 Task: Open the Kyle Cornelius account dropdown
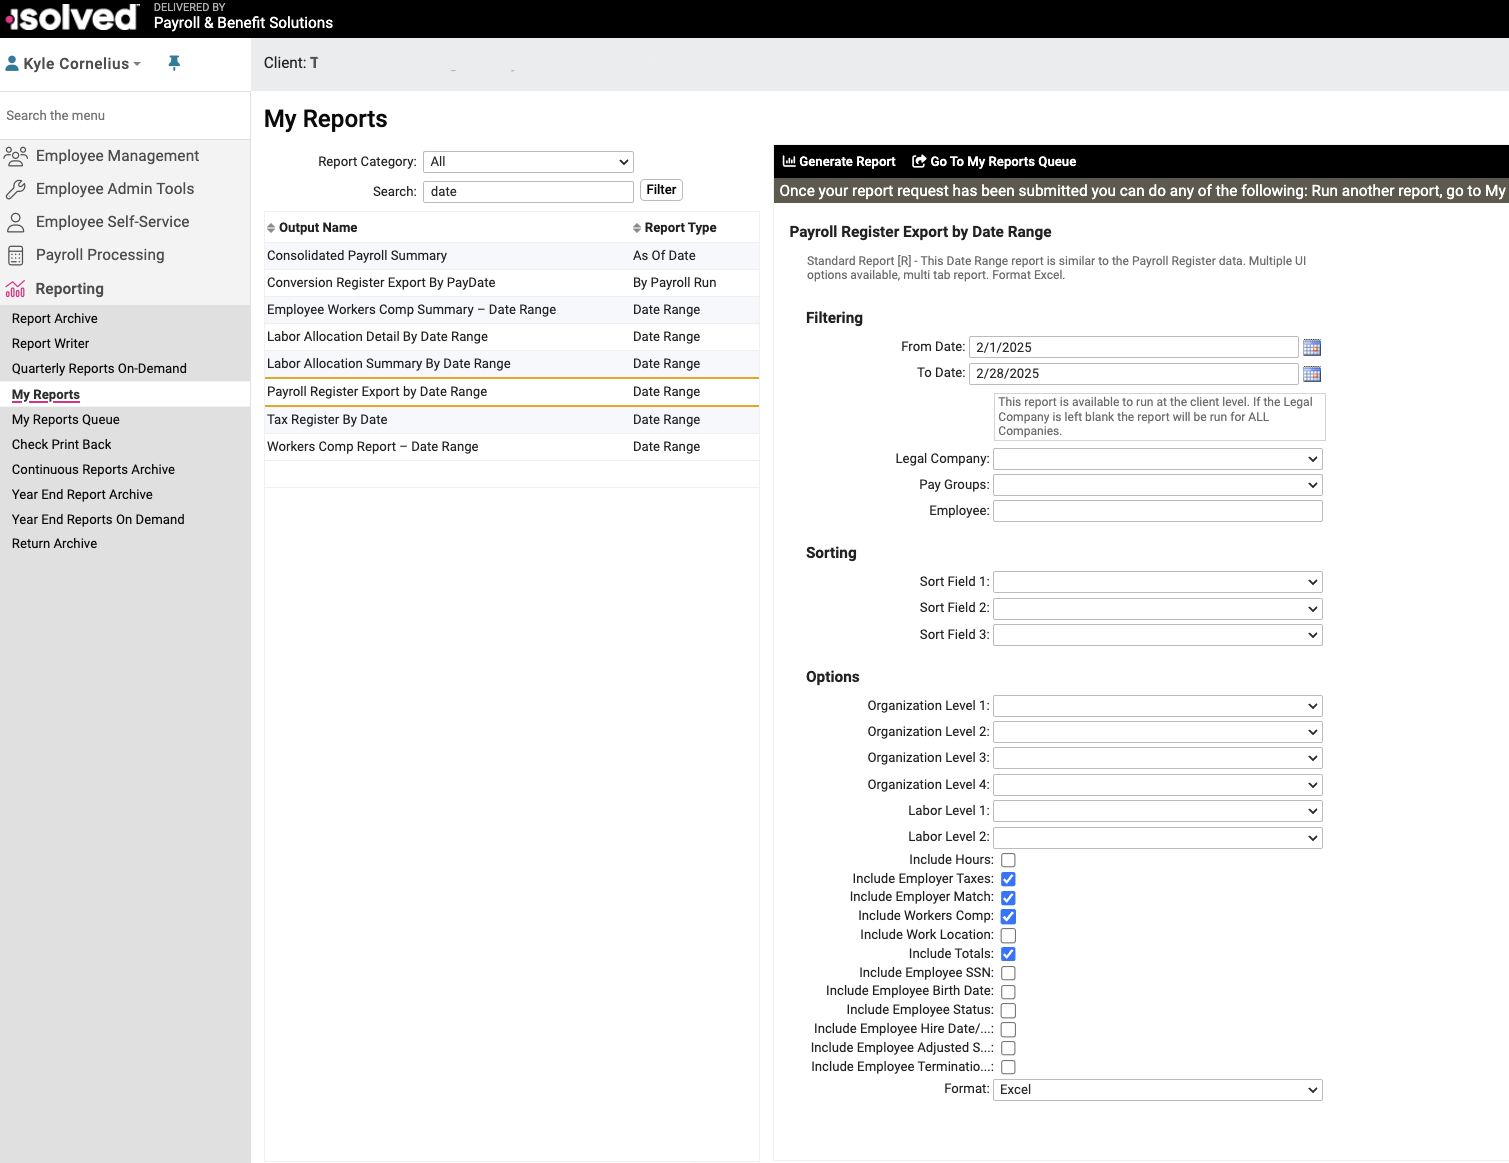[73, 62]
